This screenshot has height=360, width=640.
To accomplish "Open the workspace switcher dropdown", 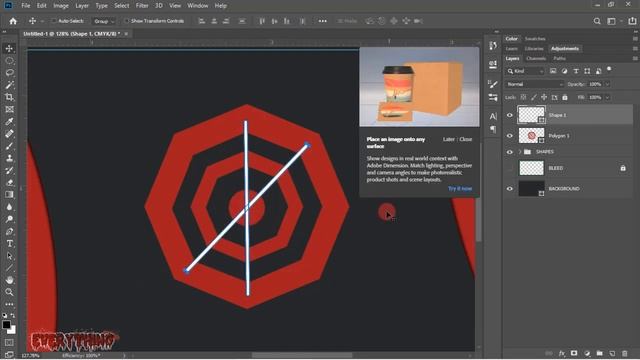I will [613, 21].
